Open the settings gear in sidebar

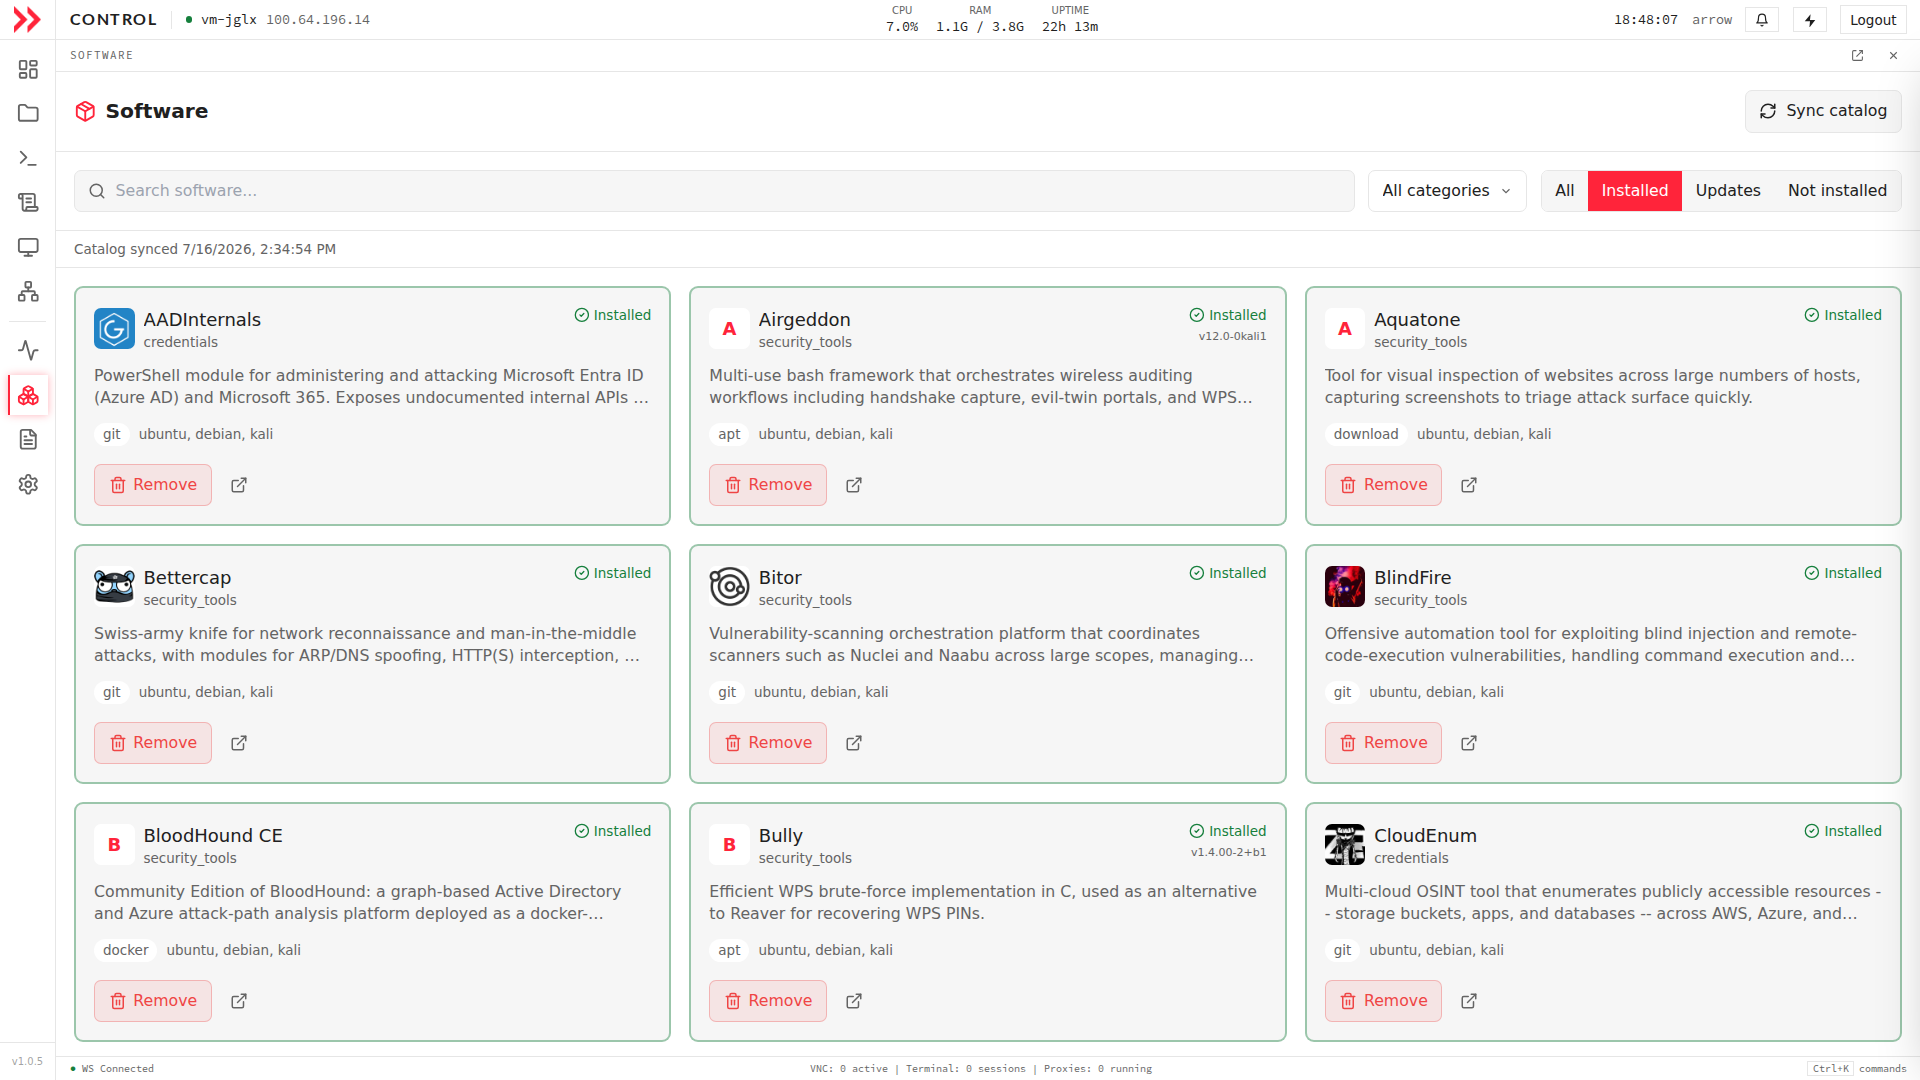[x=28, y=484]
